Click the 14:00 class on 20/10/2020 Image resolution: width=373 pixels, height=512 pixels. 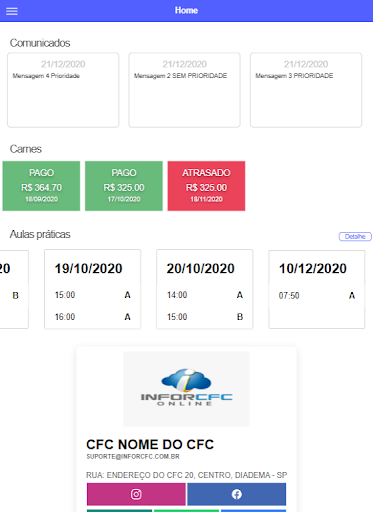point(205,295)
